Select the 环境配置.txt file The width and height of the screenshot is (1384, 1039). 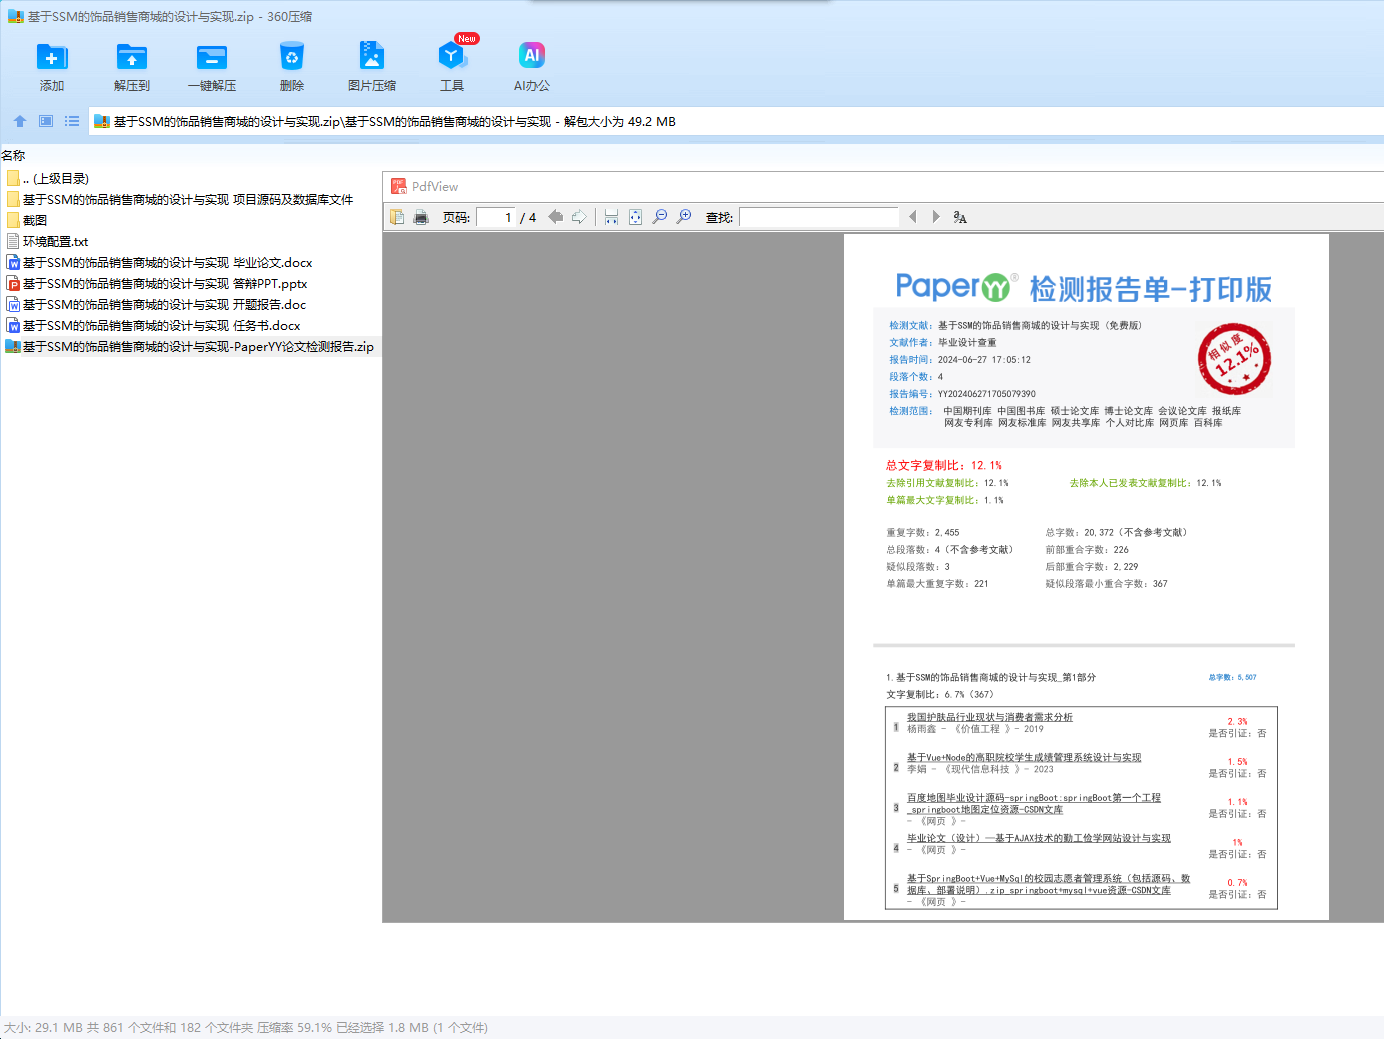tap(48, 241)
